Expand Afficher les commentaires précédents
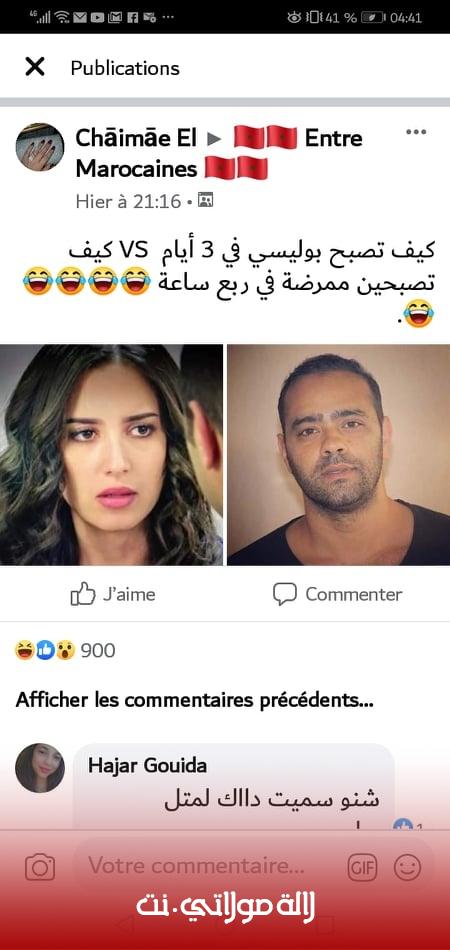 (194, 700)
